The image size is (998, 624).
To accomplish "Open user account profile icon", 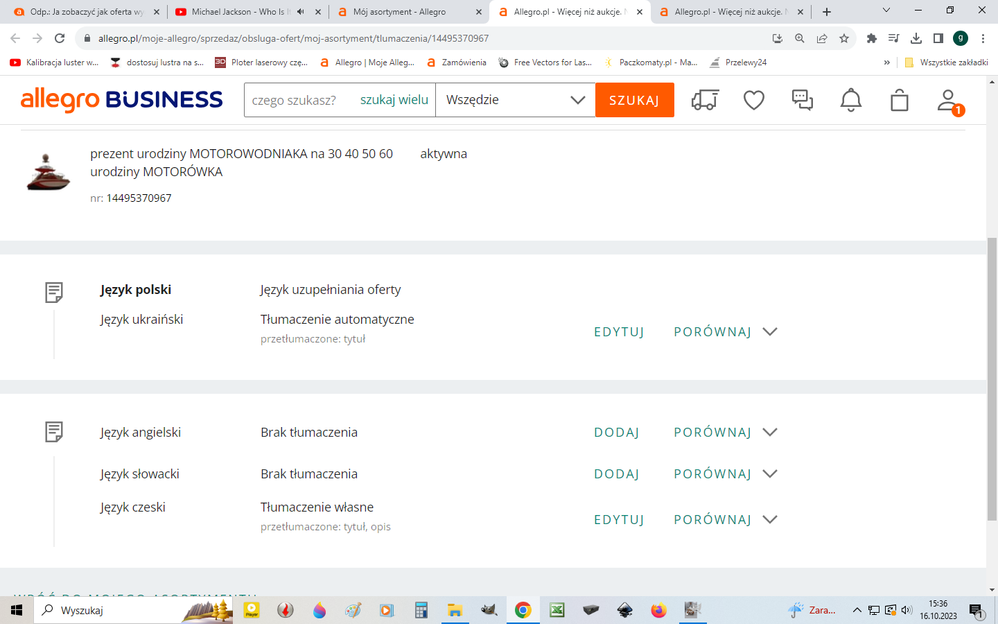I will coord(947,100).
